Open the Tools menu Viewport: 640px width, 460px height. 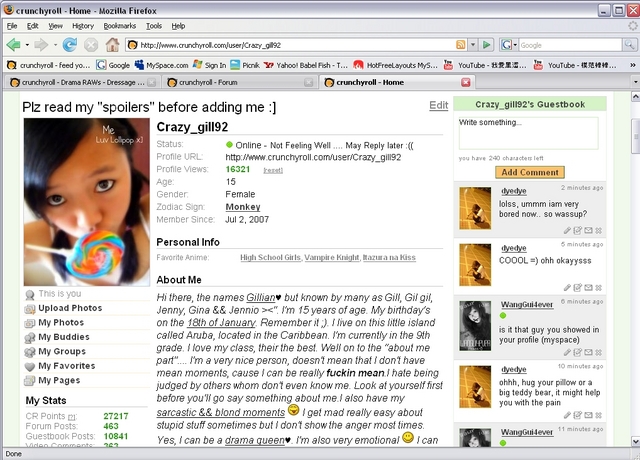coord(154,26)
